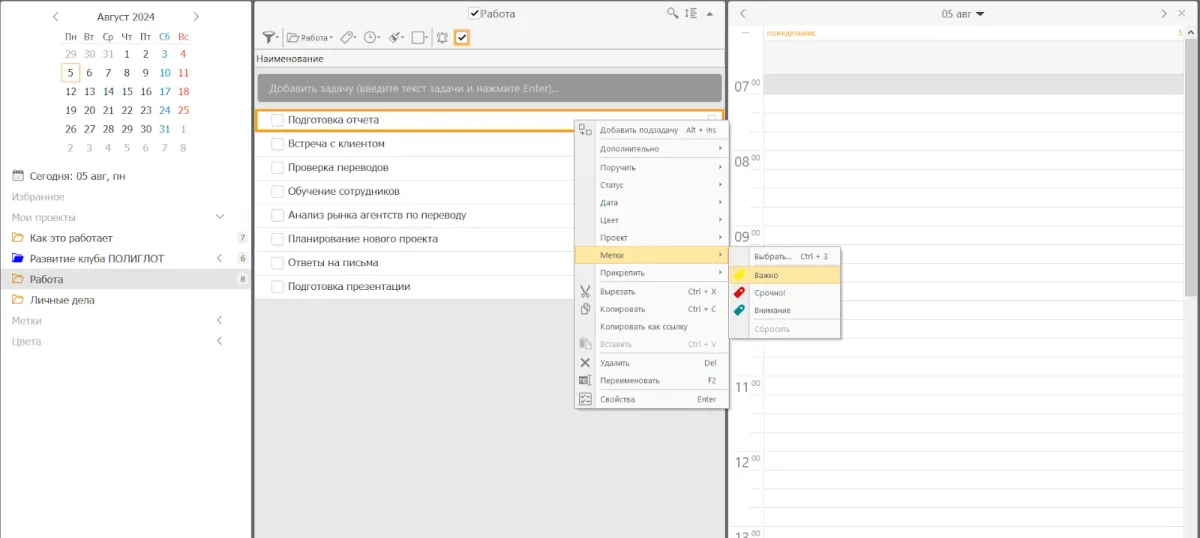Collapse the Мои проекты section

click(220, 217)
